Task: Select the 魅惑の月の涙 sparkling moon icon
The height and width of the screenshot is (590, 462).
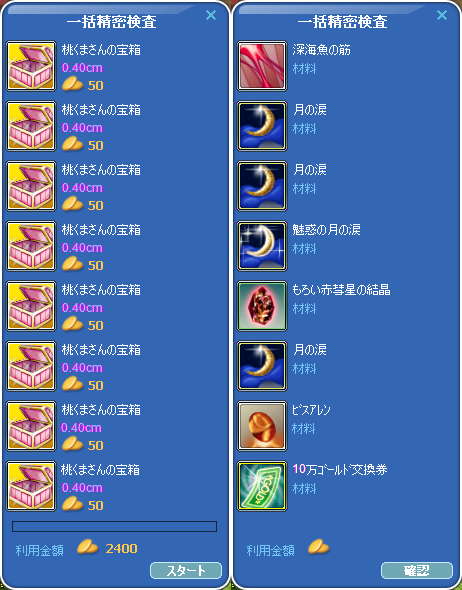Action: [262, 246]
